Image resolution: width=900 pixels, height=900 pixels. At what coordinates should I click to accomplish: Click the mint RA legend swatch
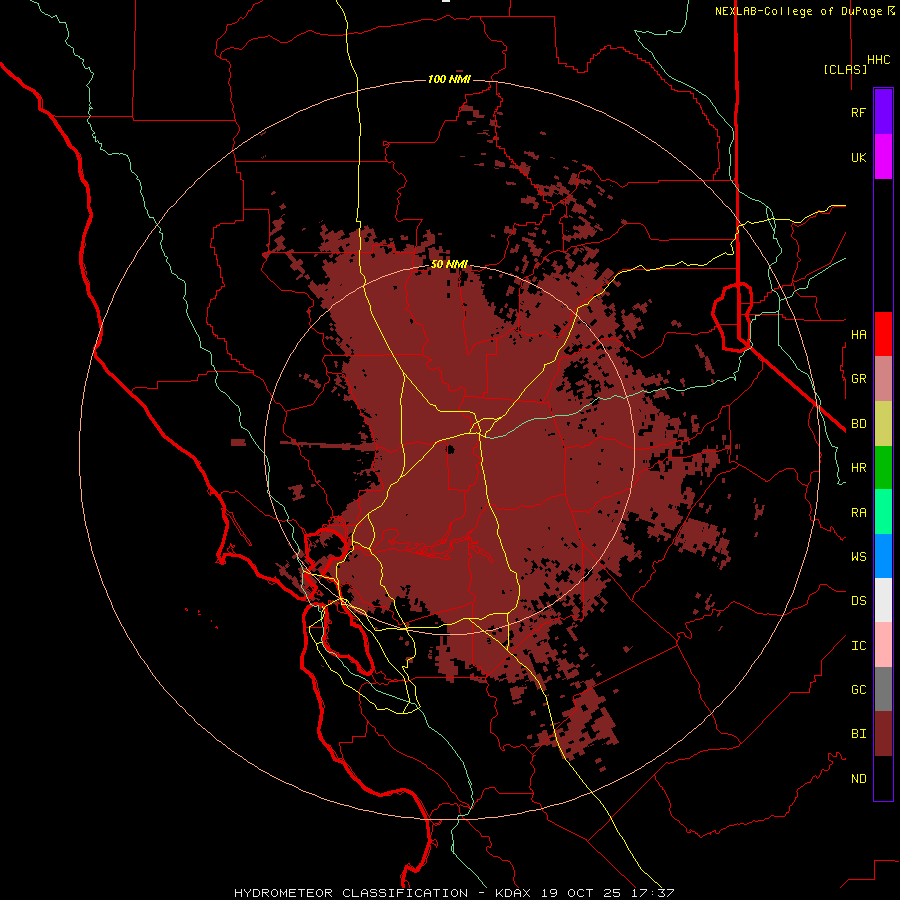883,512
